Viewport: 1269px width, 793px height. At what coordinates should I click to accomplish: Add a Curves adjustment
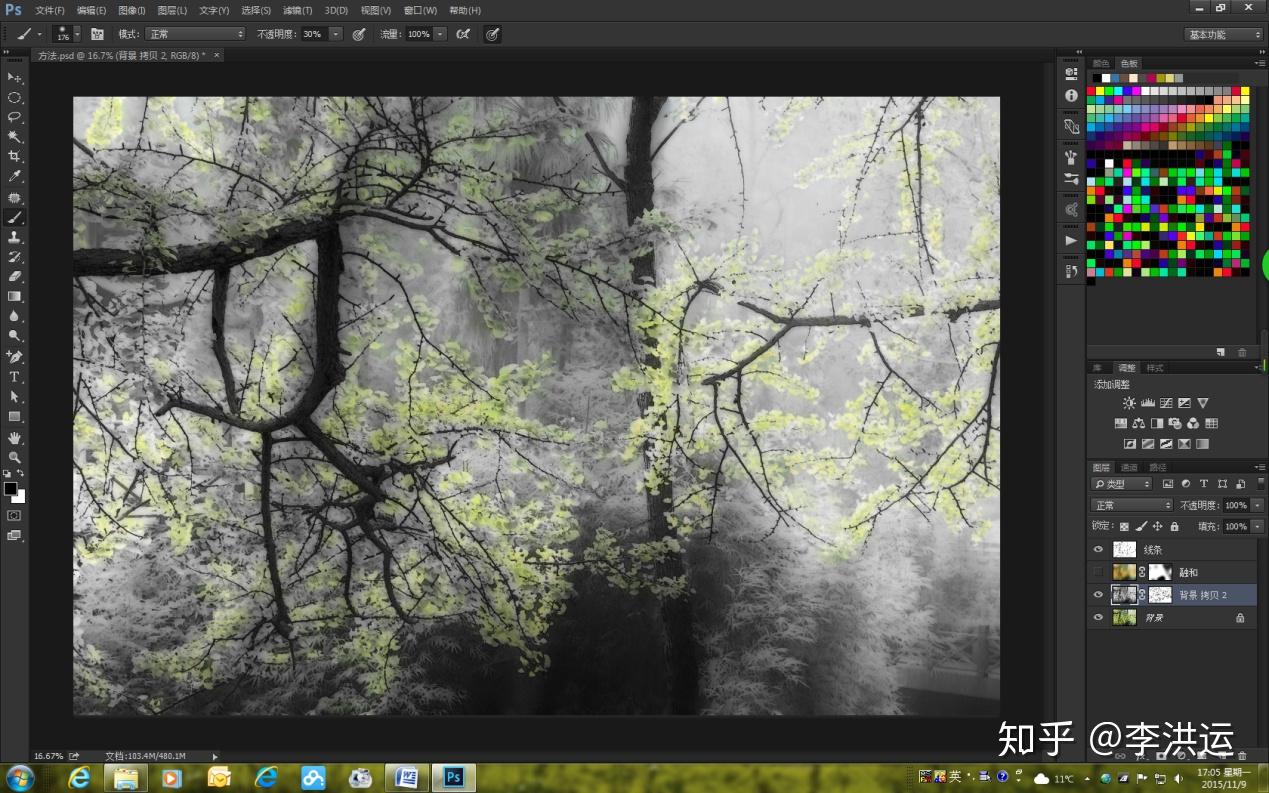coord(1166,403)
